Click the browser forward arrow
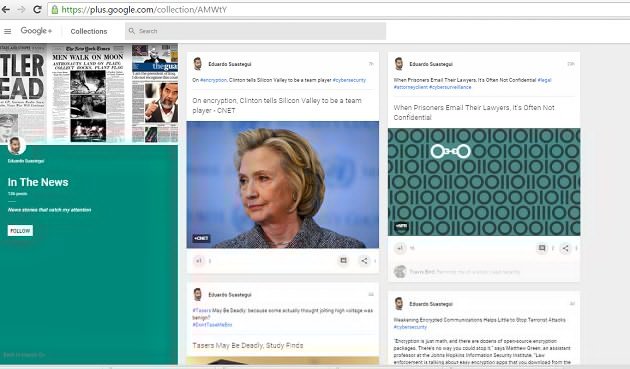Screen dimensions: 630x369 click(21, 9)
